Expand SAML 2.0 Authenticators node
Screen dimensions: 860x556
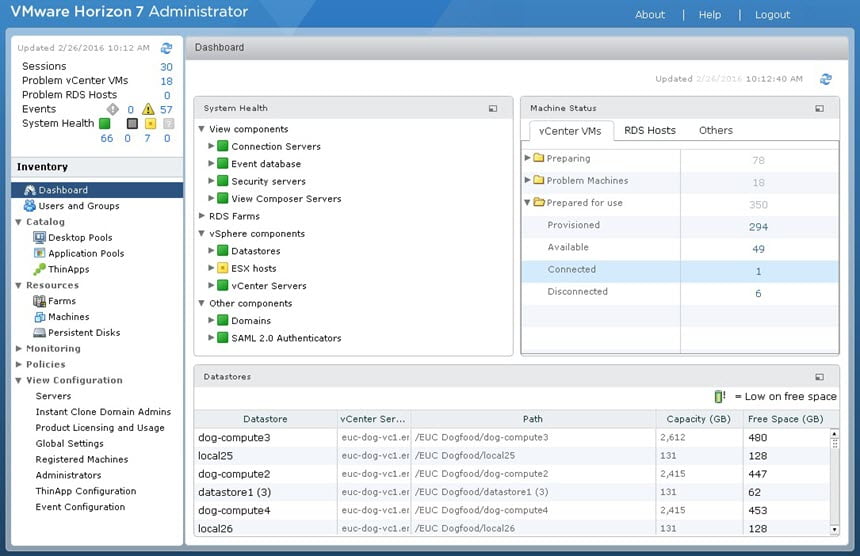point(211,337)
